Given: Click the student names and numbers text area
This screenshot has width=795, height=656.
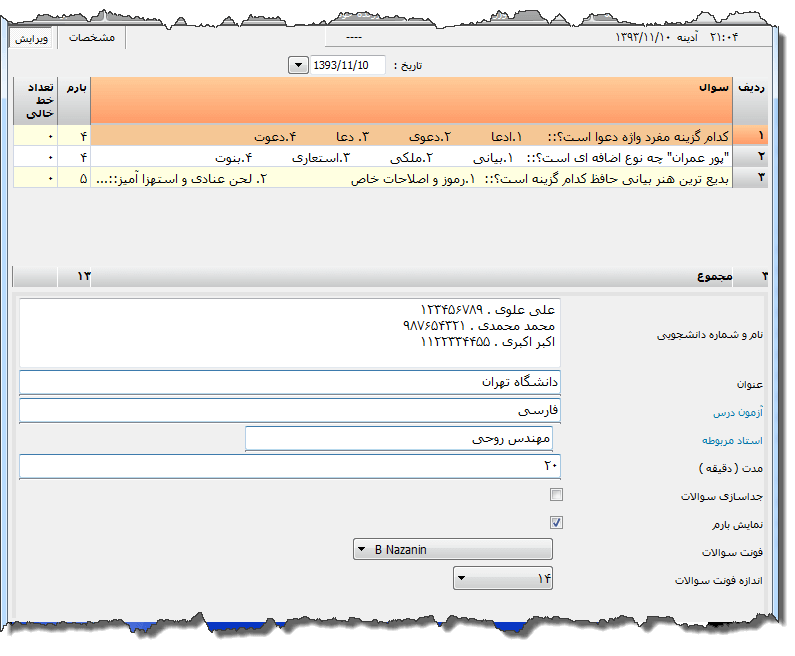Looking at the screenshot, I should coord(290,332).
